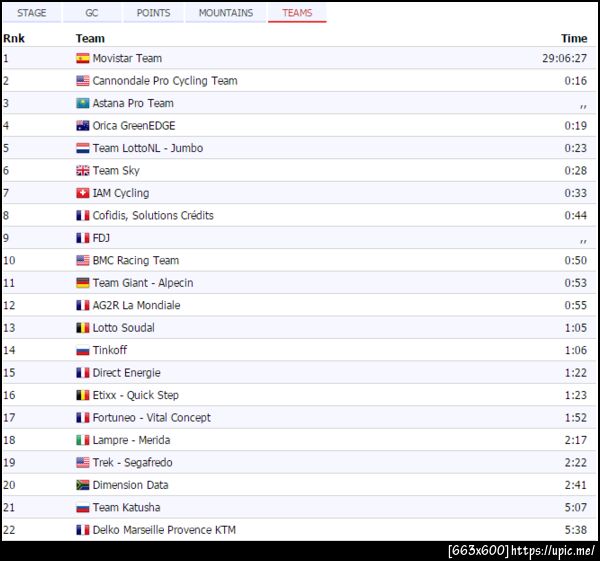Open the Cannondale Pro Cycling Team link
The width and height of the screenshot is (600, 561).
click(165, 81)
